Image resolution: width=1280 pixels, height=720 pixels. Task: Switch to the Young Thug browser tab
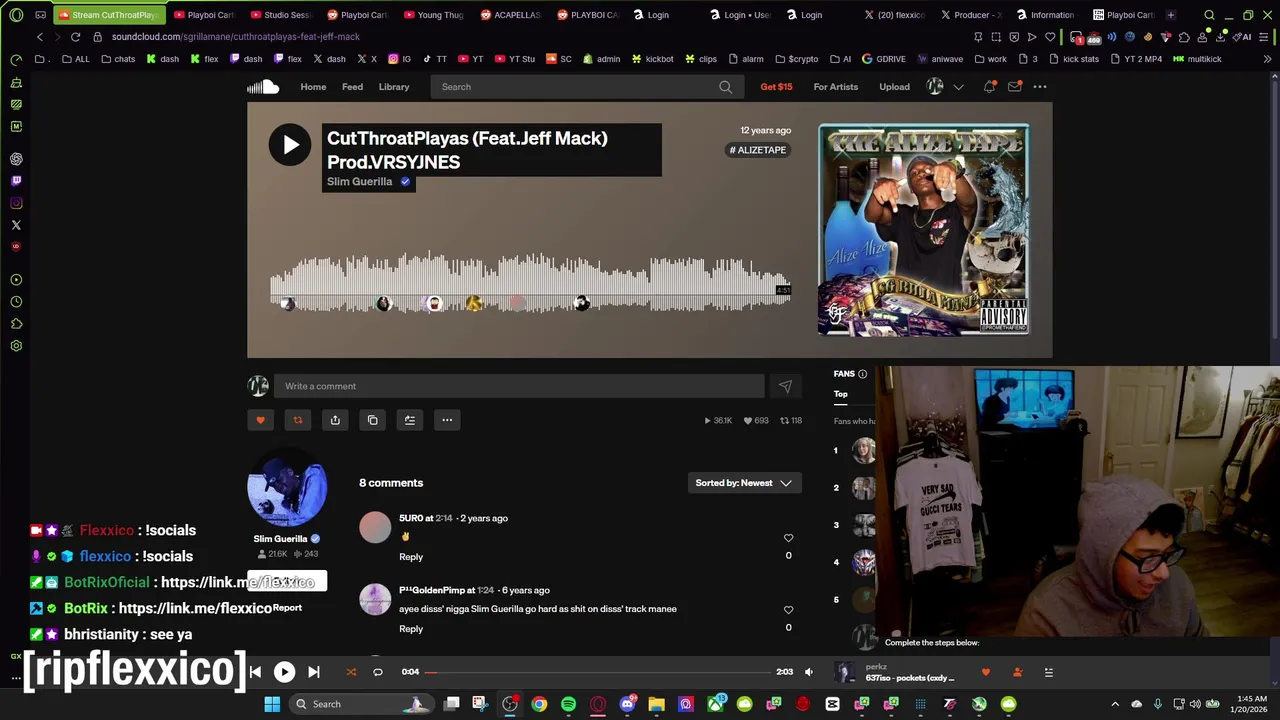click(432, 15)
